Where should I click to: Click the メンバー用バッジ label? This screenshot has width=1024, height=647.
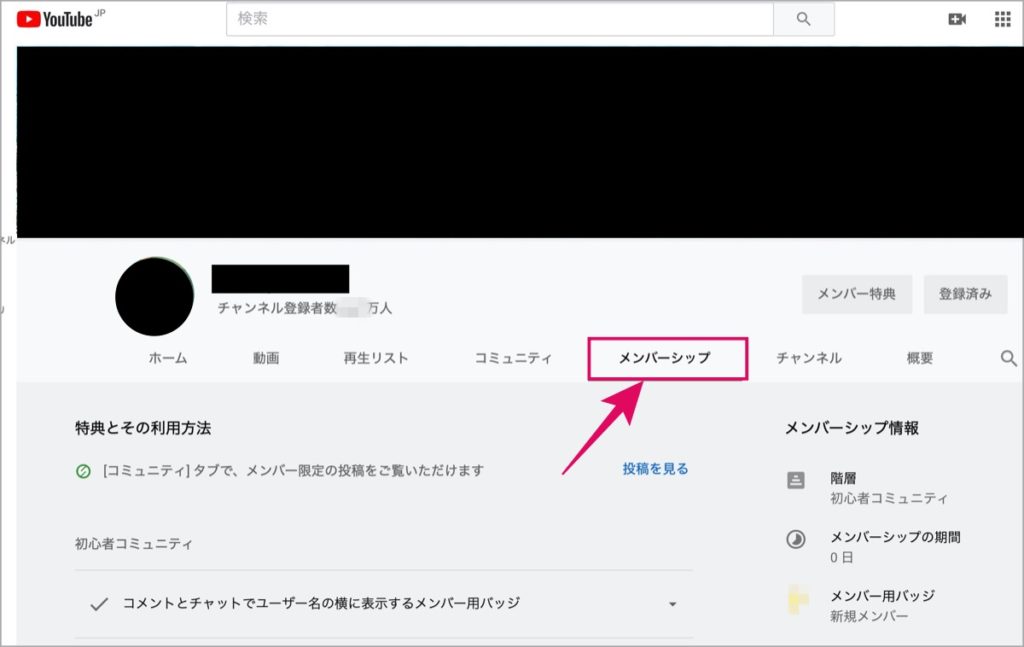coord(882,595)
